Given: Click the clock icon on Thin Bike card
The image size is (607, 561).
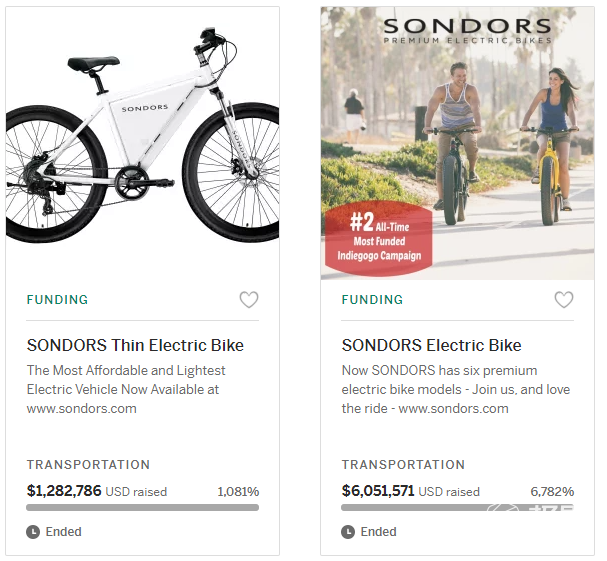Looking at the screenshot, I should pos(33,532).
